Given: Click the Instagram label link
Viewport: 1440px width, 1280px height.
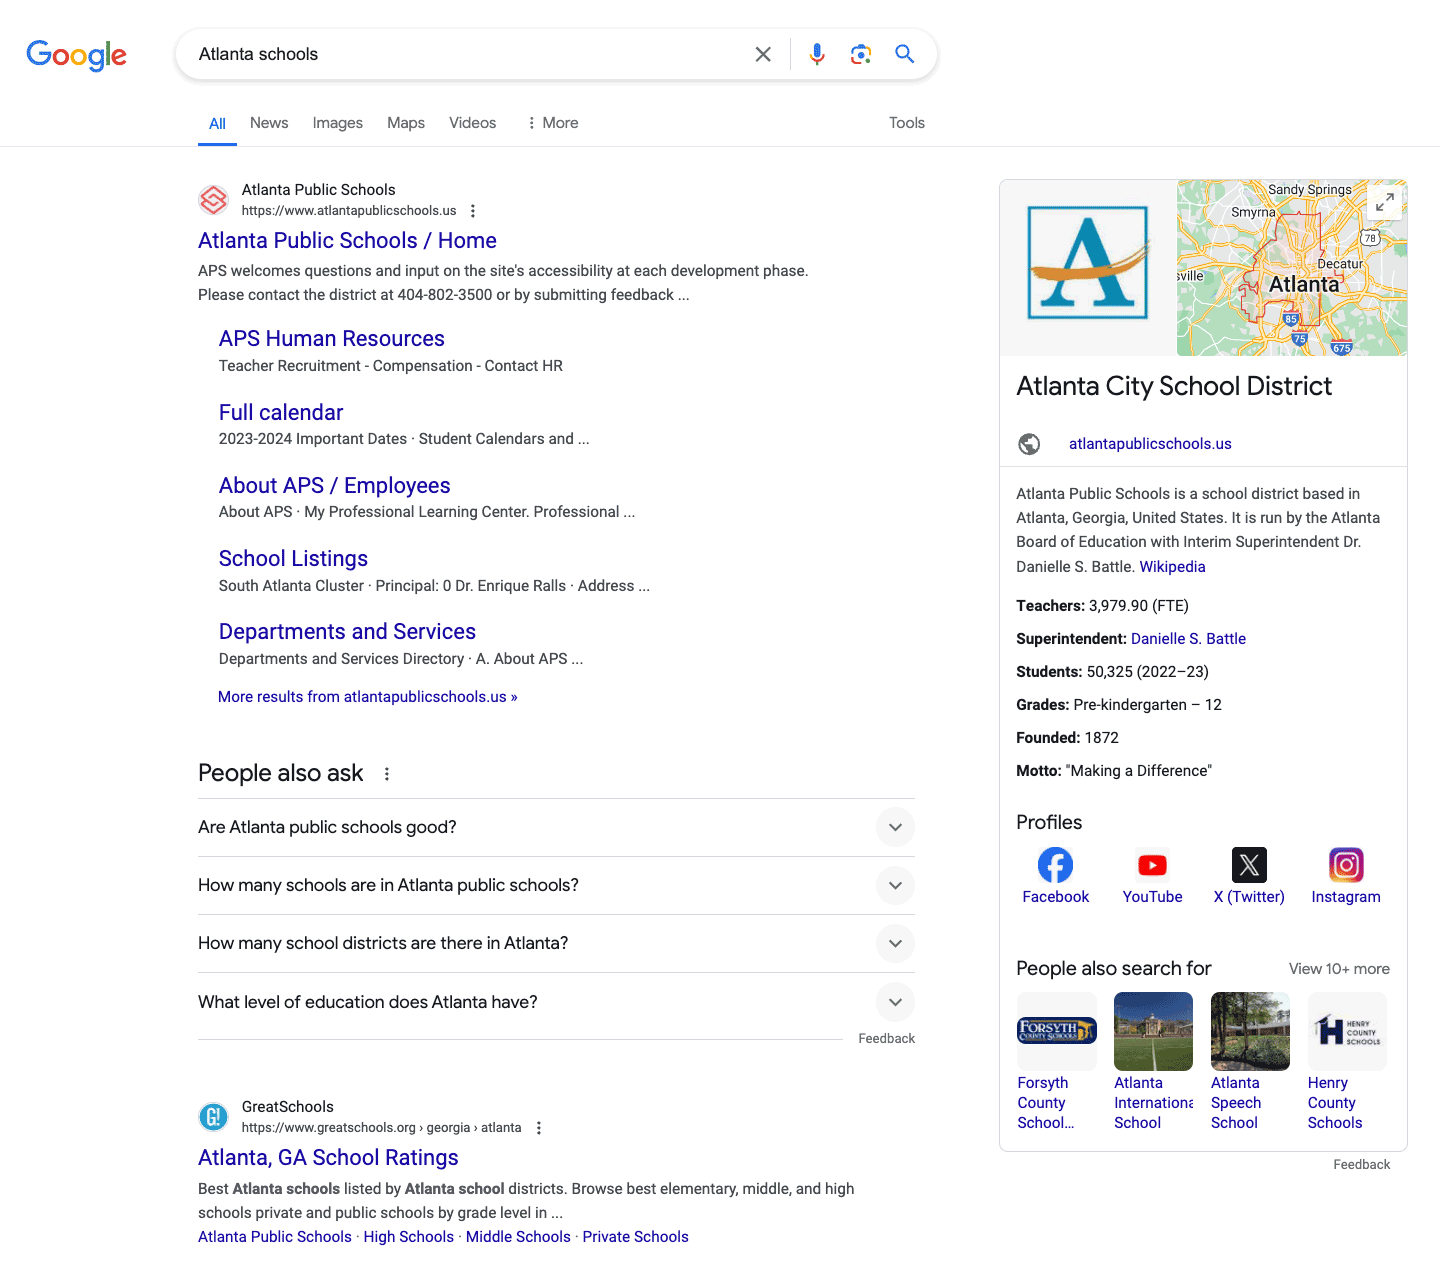Looking at the screenshot, I should pyautogui.click(x=1346, y=897).
